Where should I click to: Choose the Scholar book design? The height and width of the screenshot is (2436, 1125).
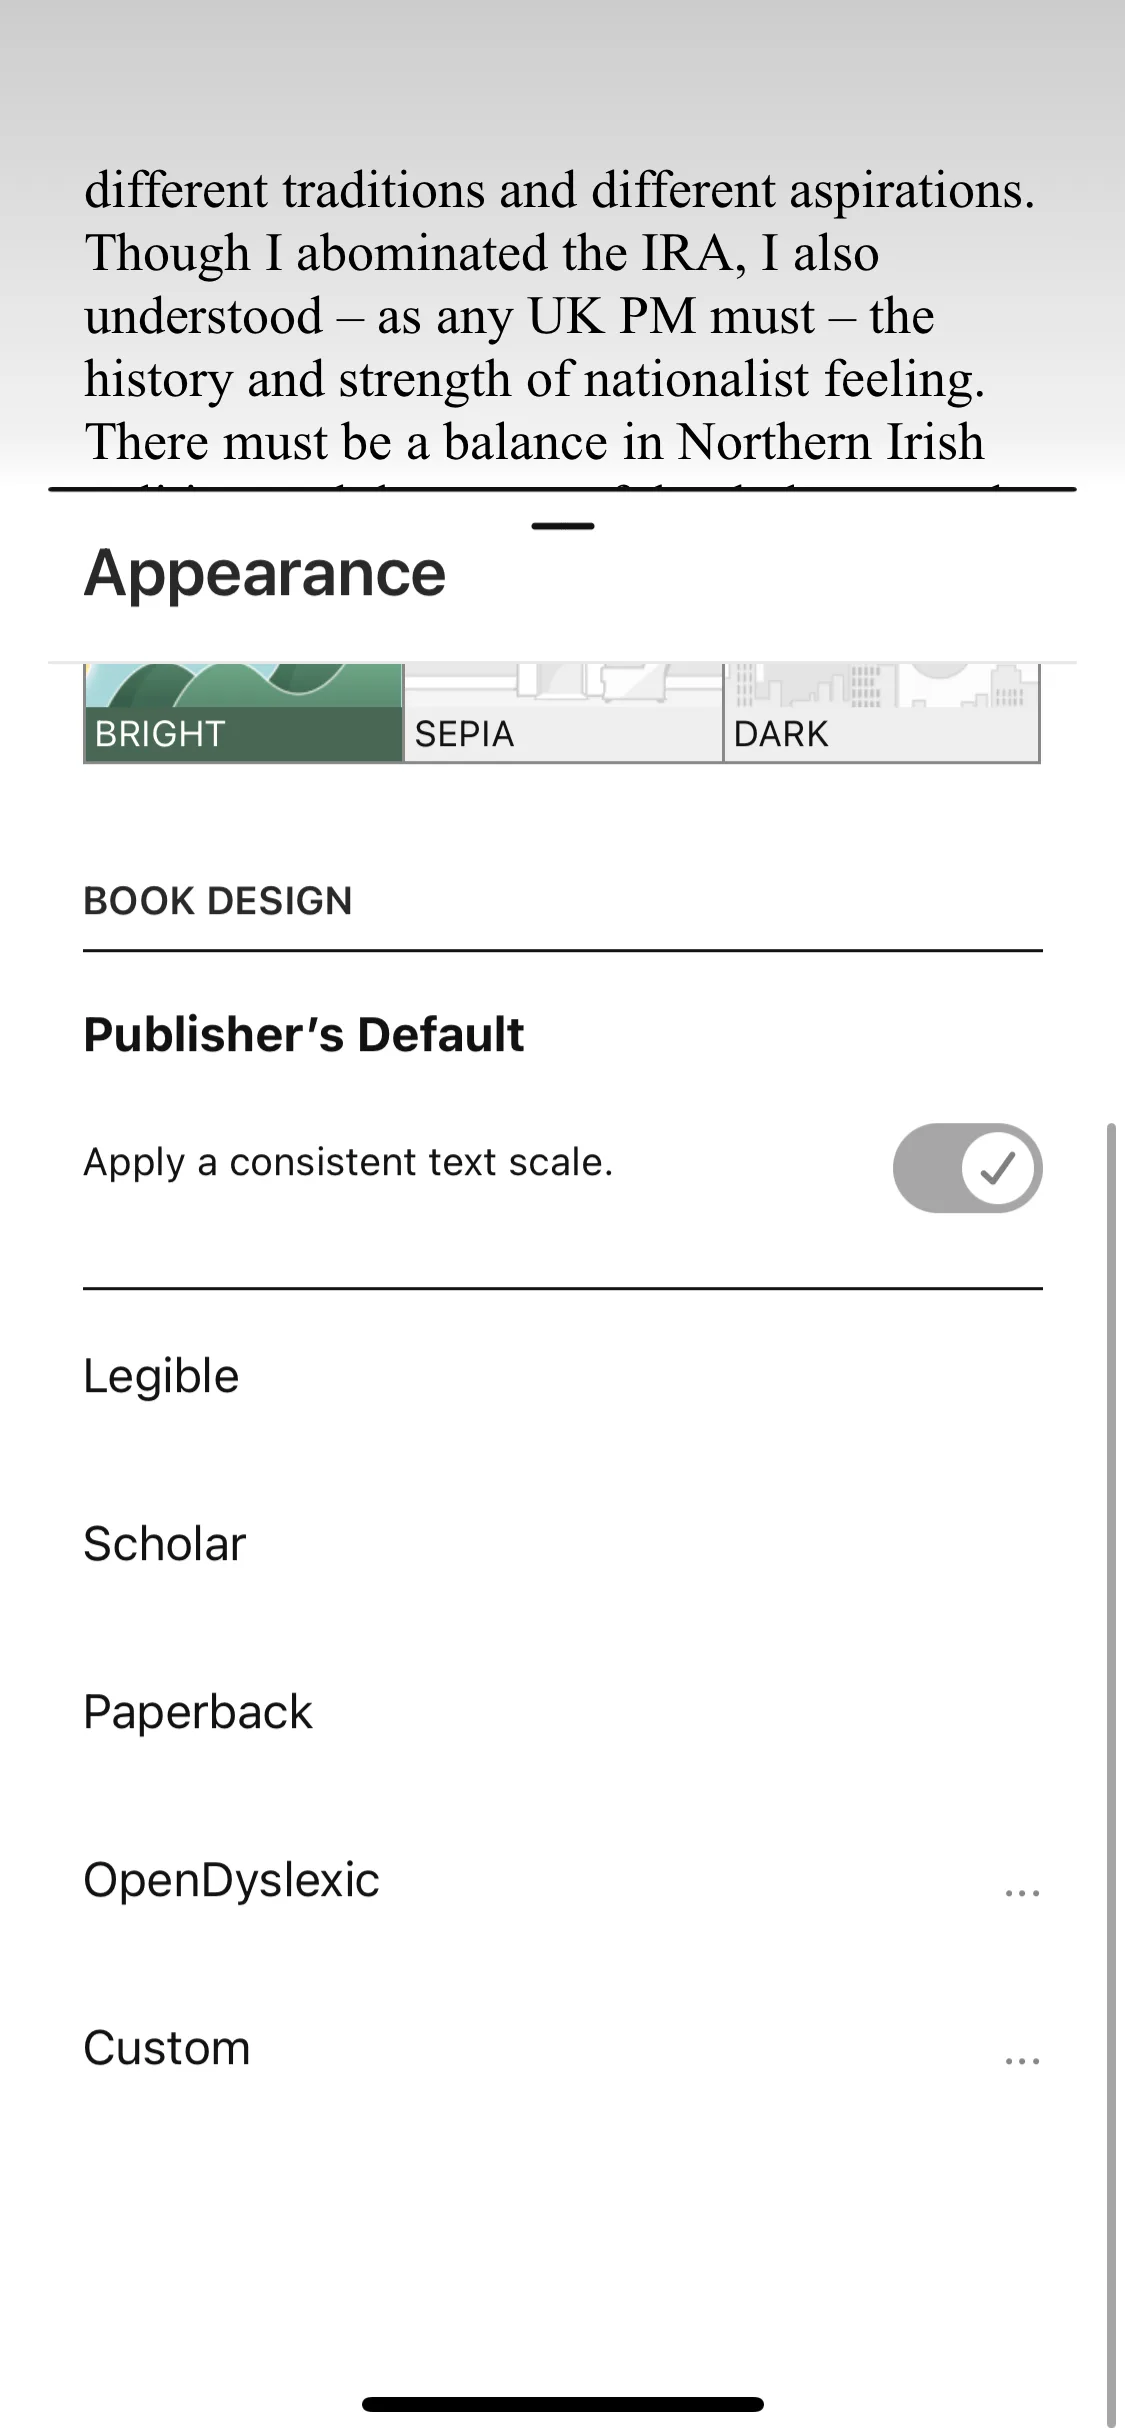pyautogui.click(x=563, y=1544)
